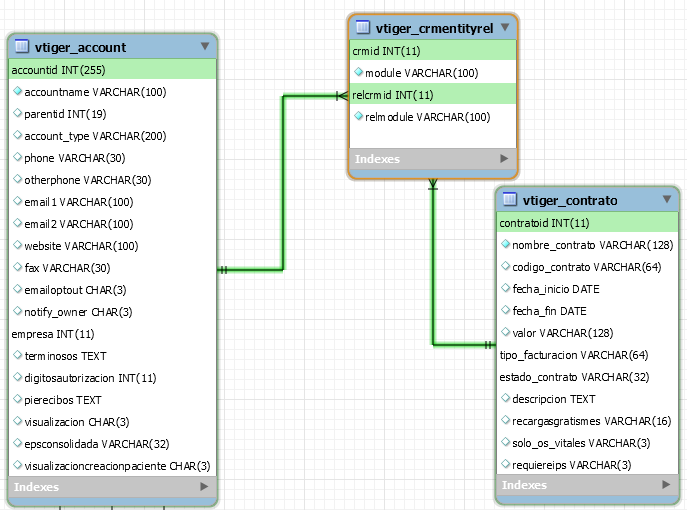Image resolution: width=687 pixels, height=510 pixels.
Task: Select the estado_contrato VARCHAR(32) column
Action: pyautogui.click(x=587, y=377)
